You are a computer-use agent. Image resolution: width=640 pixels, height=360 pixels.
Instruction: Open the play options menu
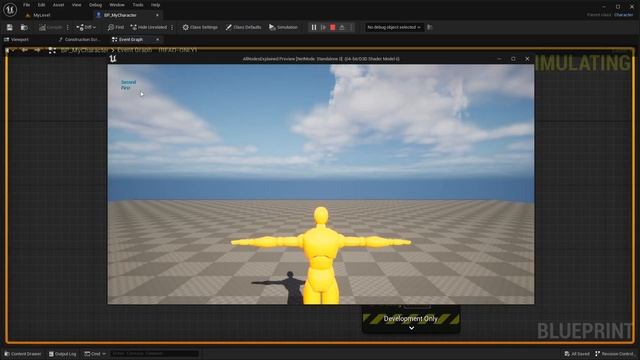pyautogui.click(x=351, y=27)
